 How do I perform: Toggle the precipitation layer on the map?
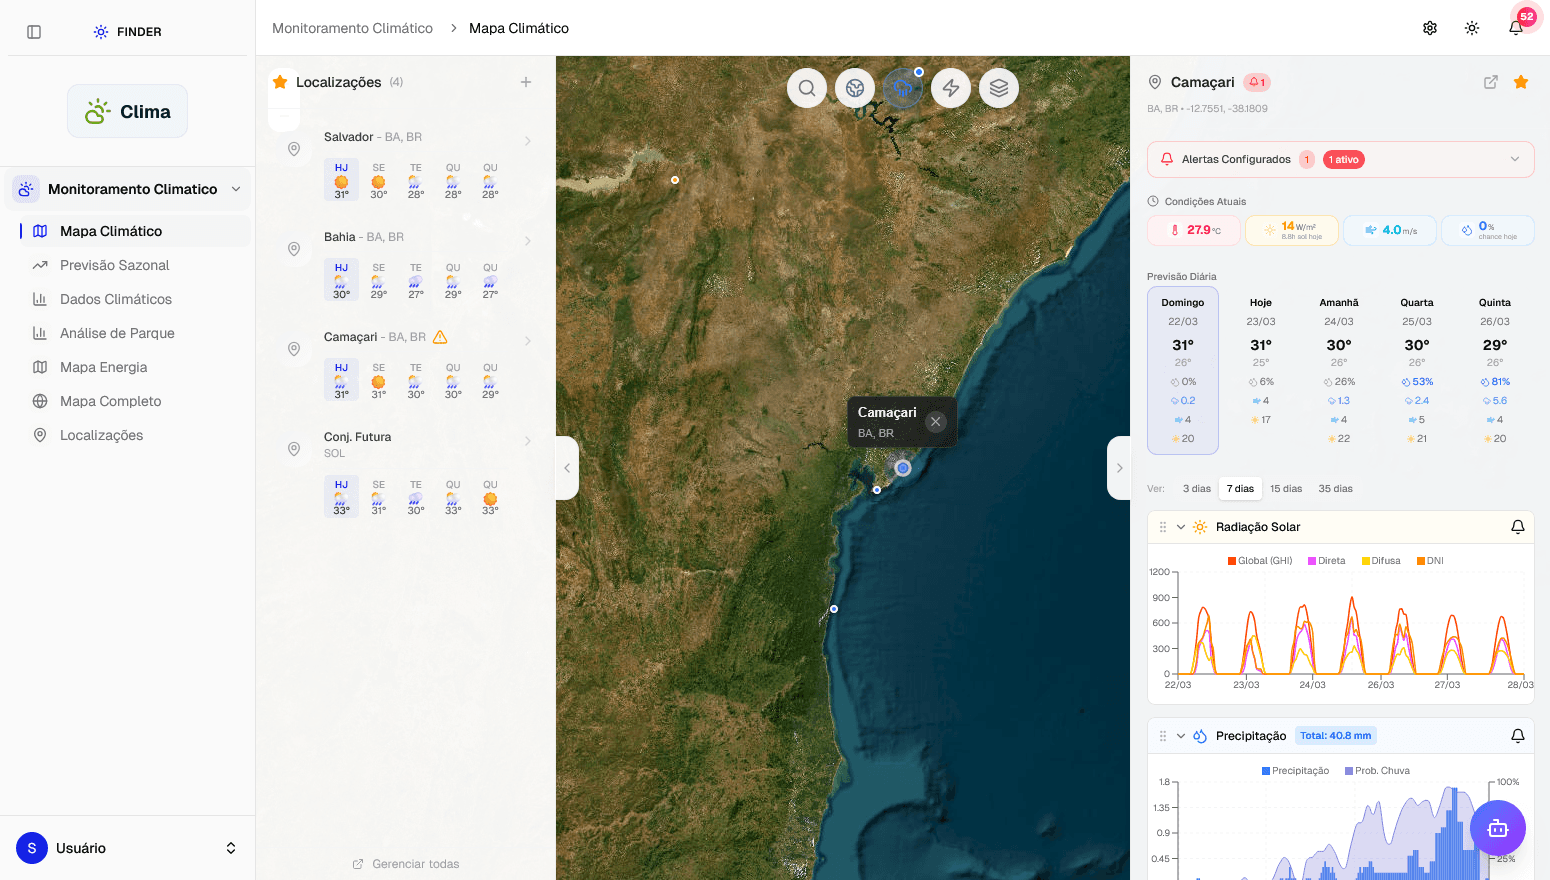coord(903,87)
